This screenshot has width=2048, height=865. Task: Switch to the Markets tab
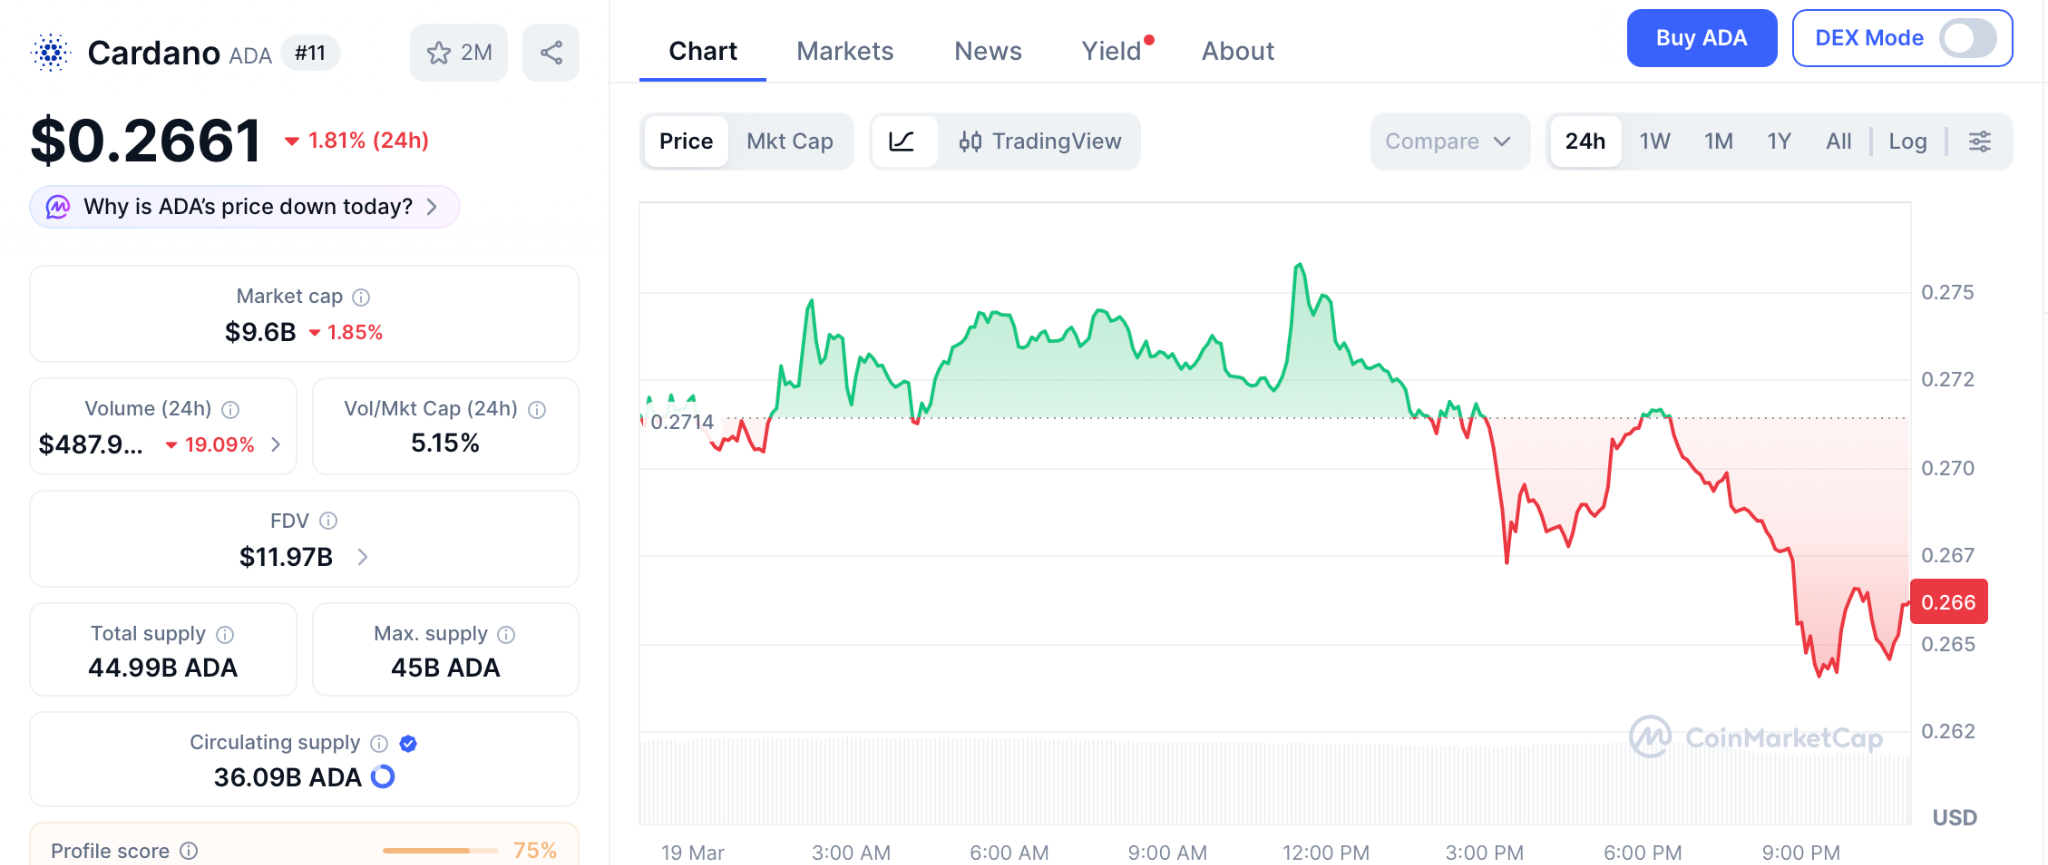click(844, 51)
